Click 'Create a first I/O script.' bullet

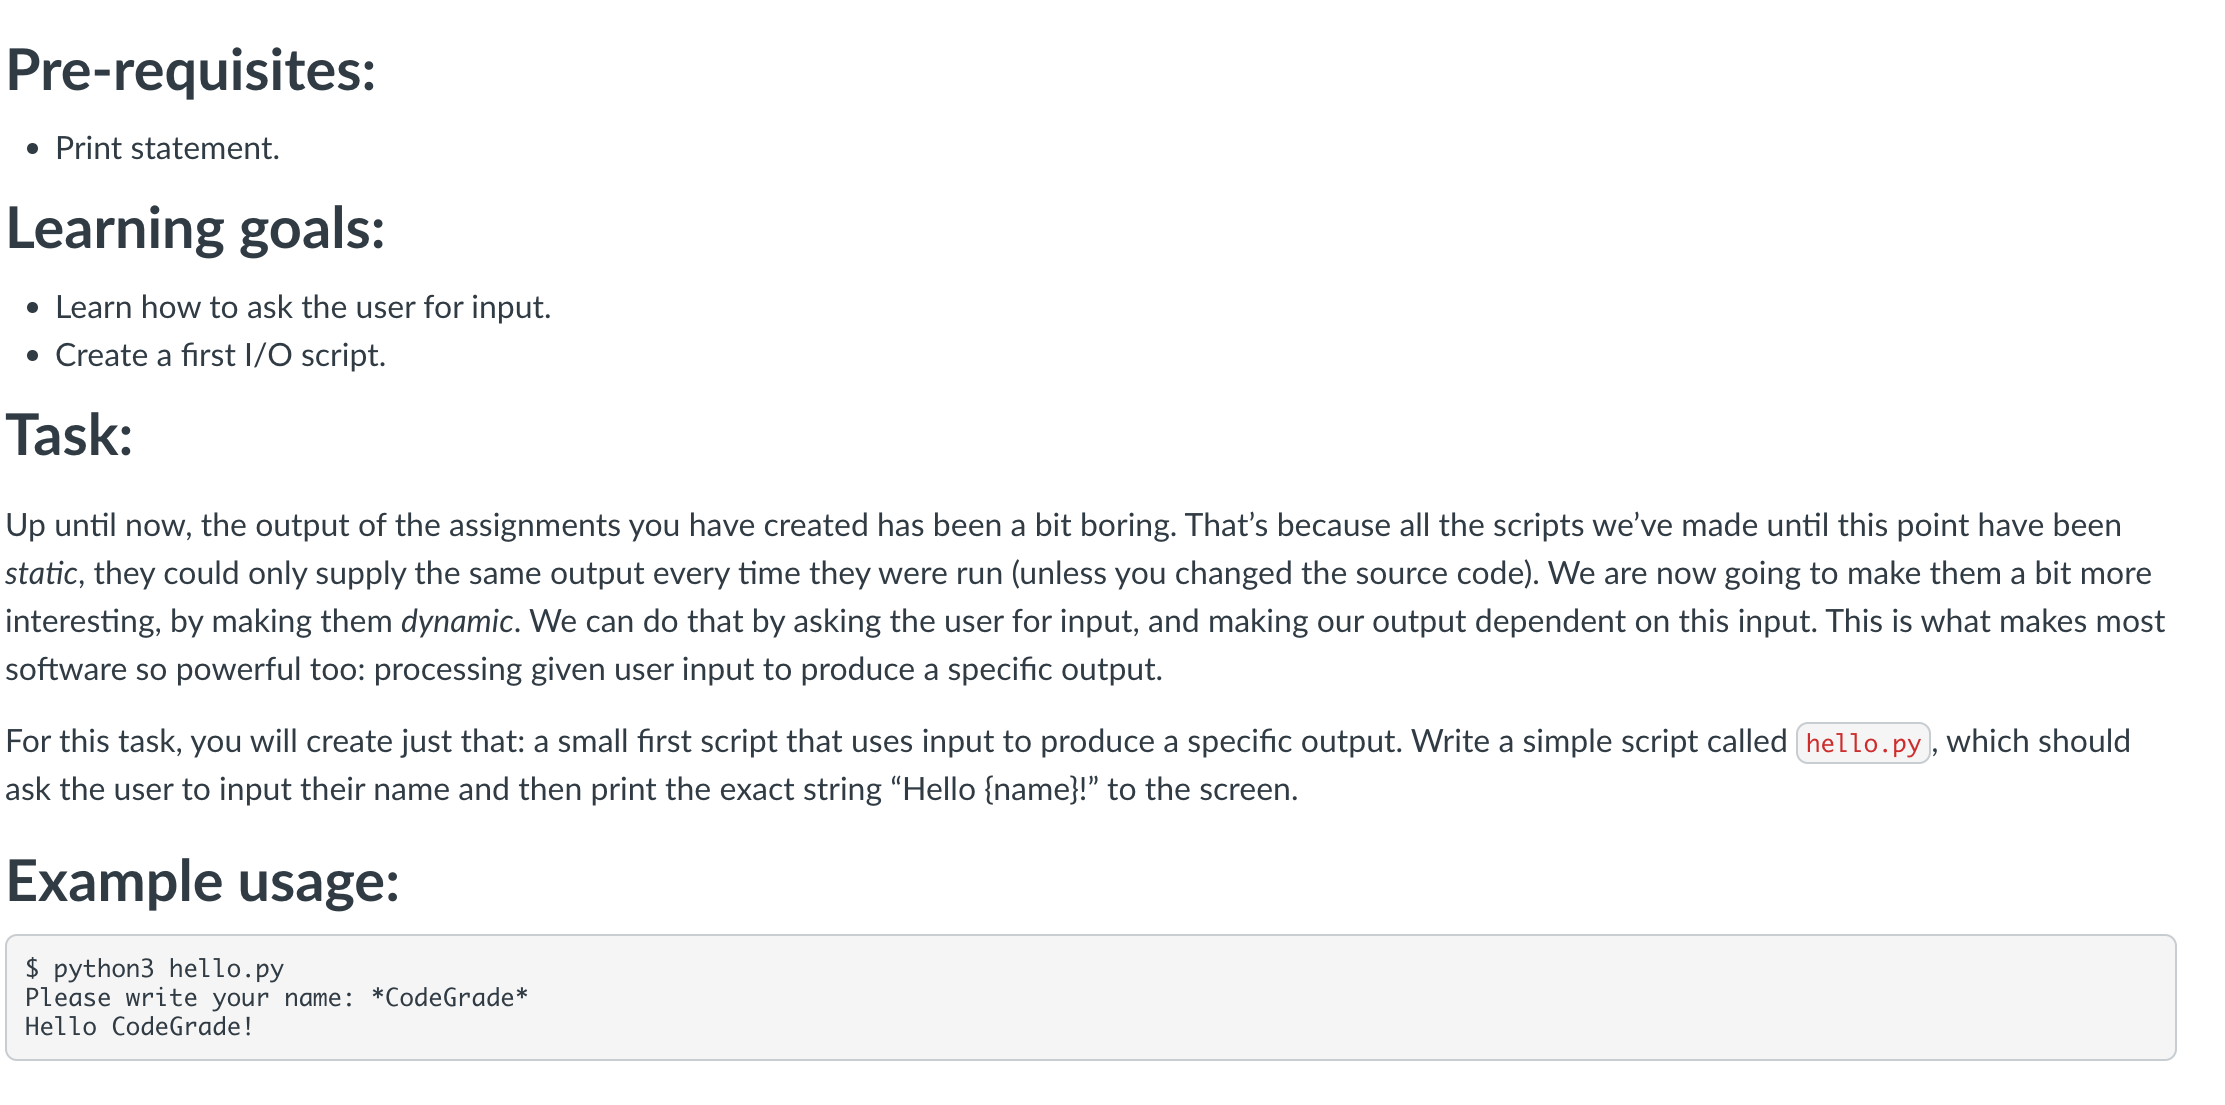220,355
